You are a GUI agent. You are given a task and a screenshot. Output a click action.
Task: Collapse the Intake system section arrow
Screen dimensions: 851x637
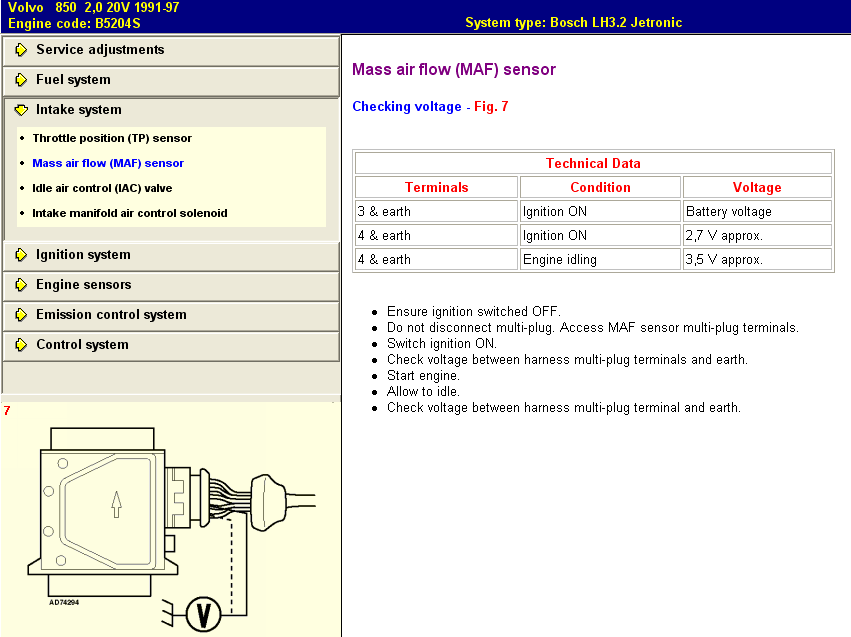click(21, 110)
